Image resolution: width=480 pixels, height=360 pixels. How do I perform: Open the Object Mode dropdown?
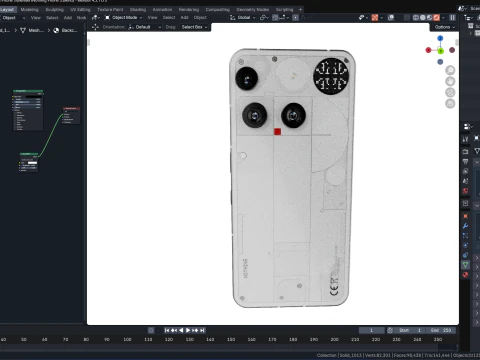(124, 18)
